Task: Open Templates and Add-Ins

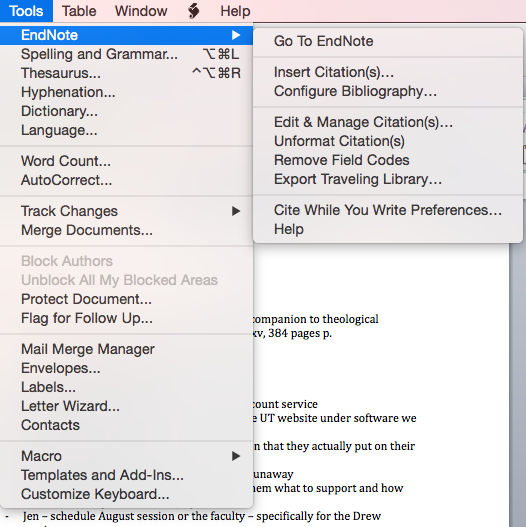Action: click(x=126, y=475)
